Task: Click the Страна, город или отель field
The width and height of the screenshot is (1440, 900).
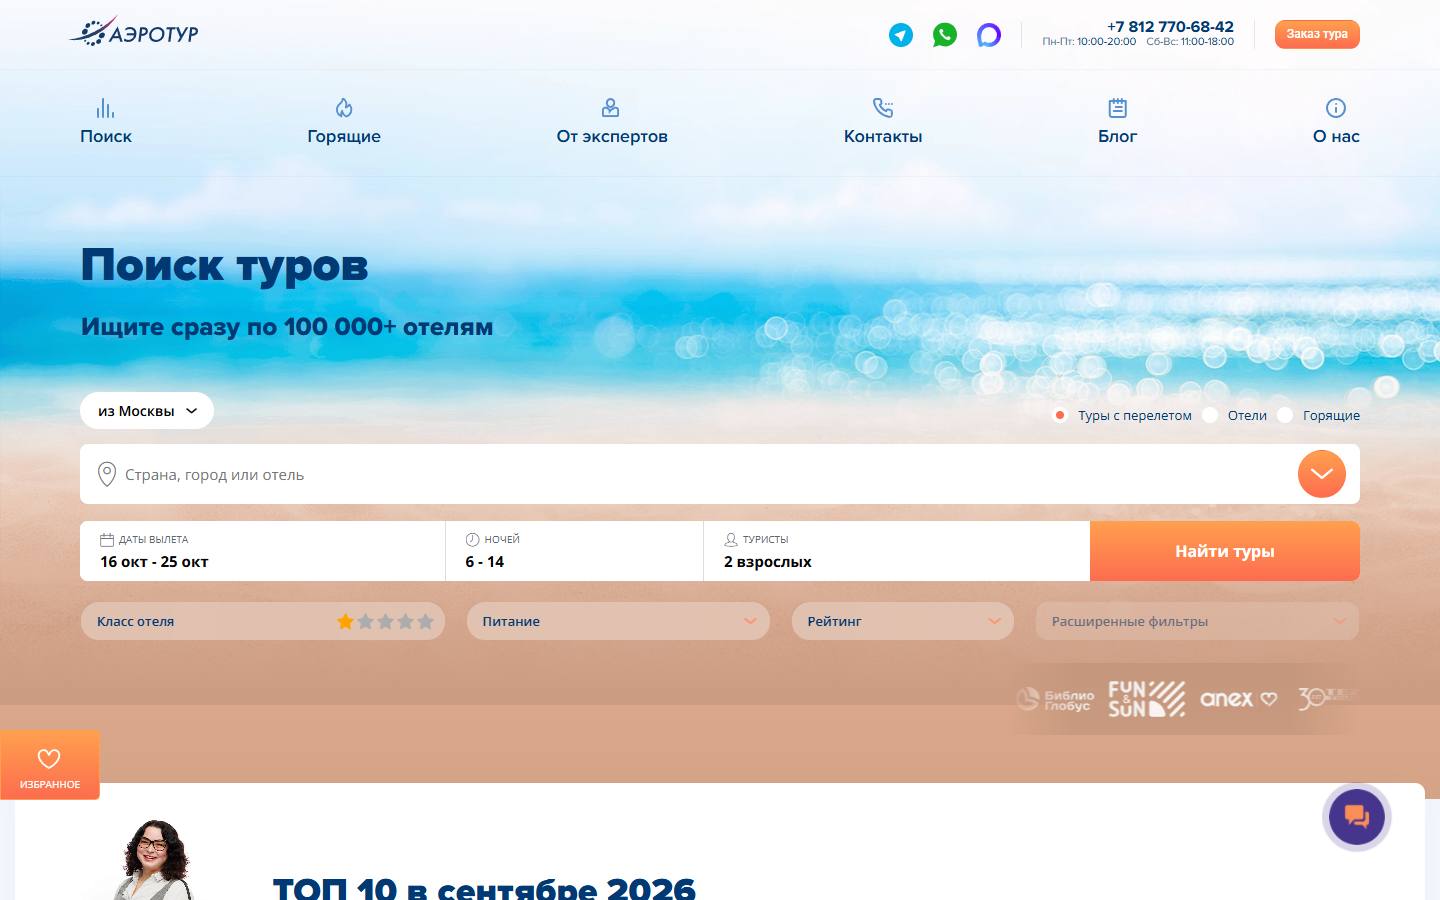Action: [x=720, y=474]
